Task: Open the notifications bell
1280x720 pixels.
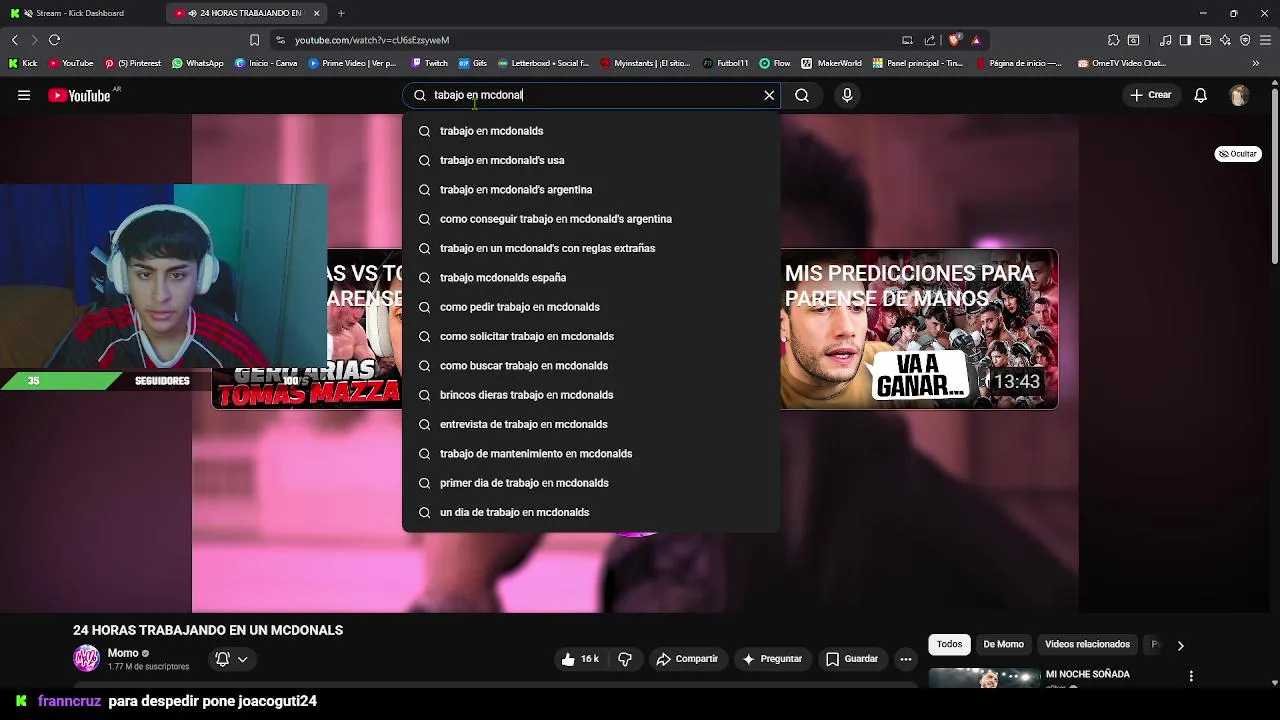Action: 1200,95
